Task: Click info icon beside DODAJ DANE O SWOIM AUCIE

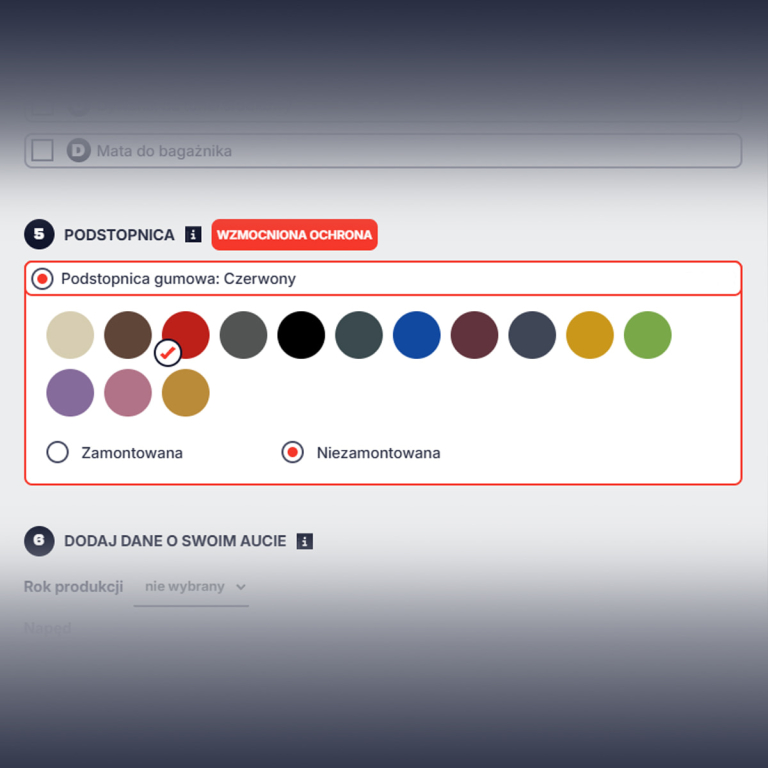Action: coord(305,541)
